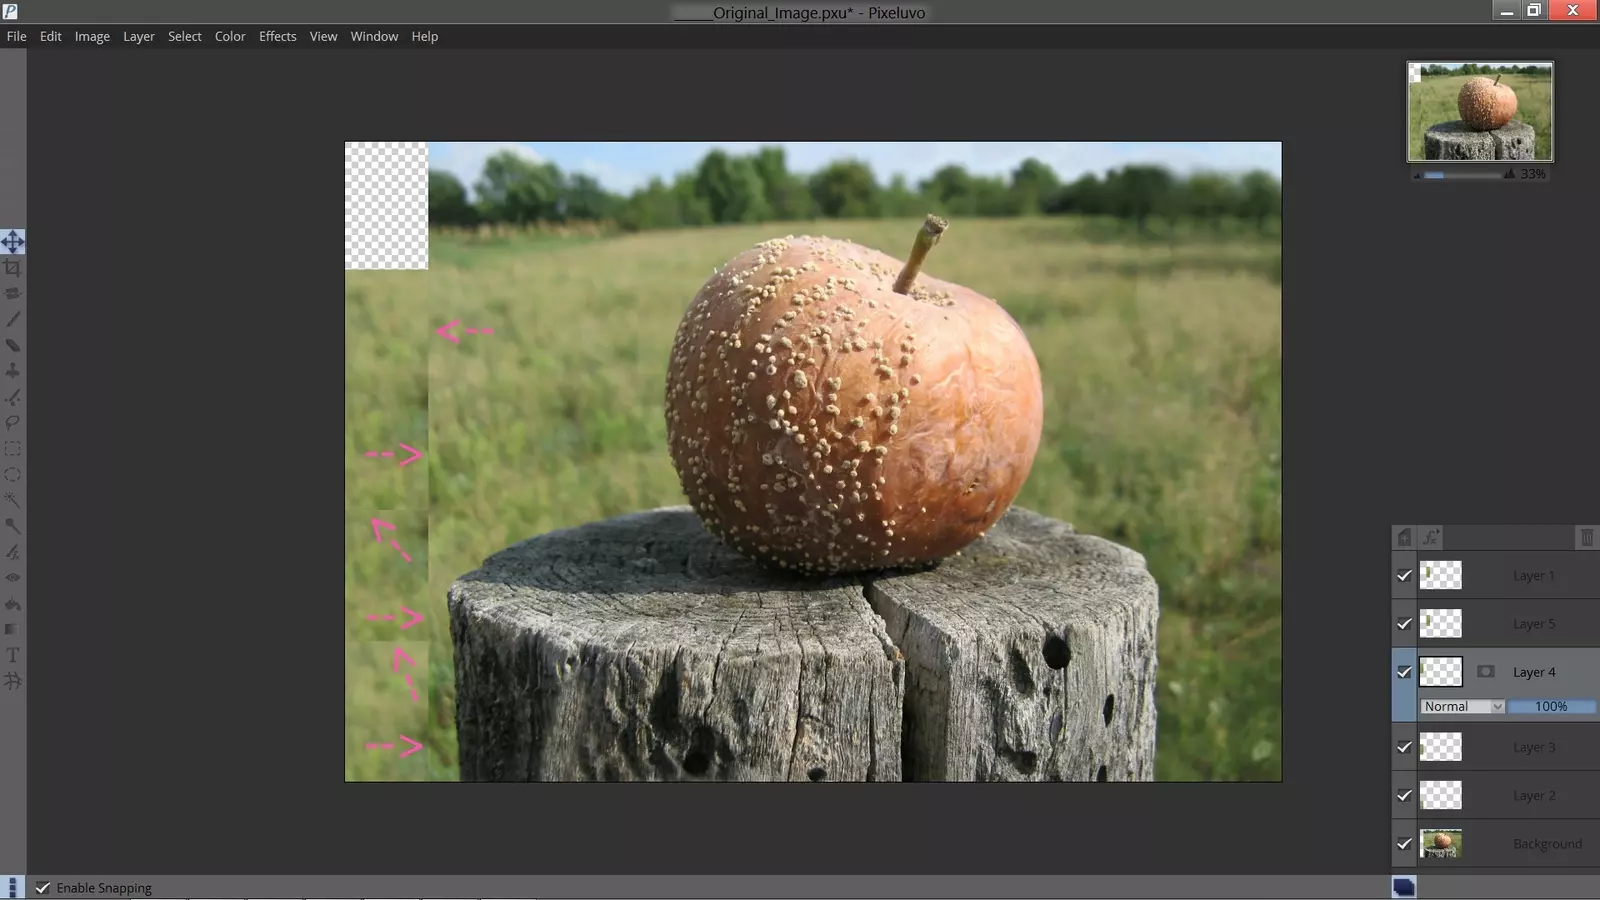Click the layer effects fx icon
Screen dimensions: 1600x900
coord(1431,538)
